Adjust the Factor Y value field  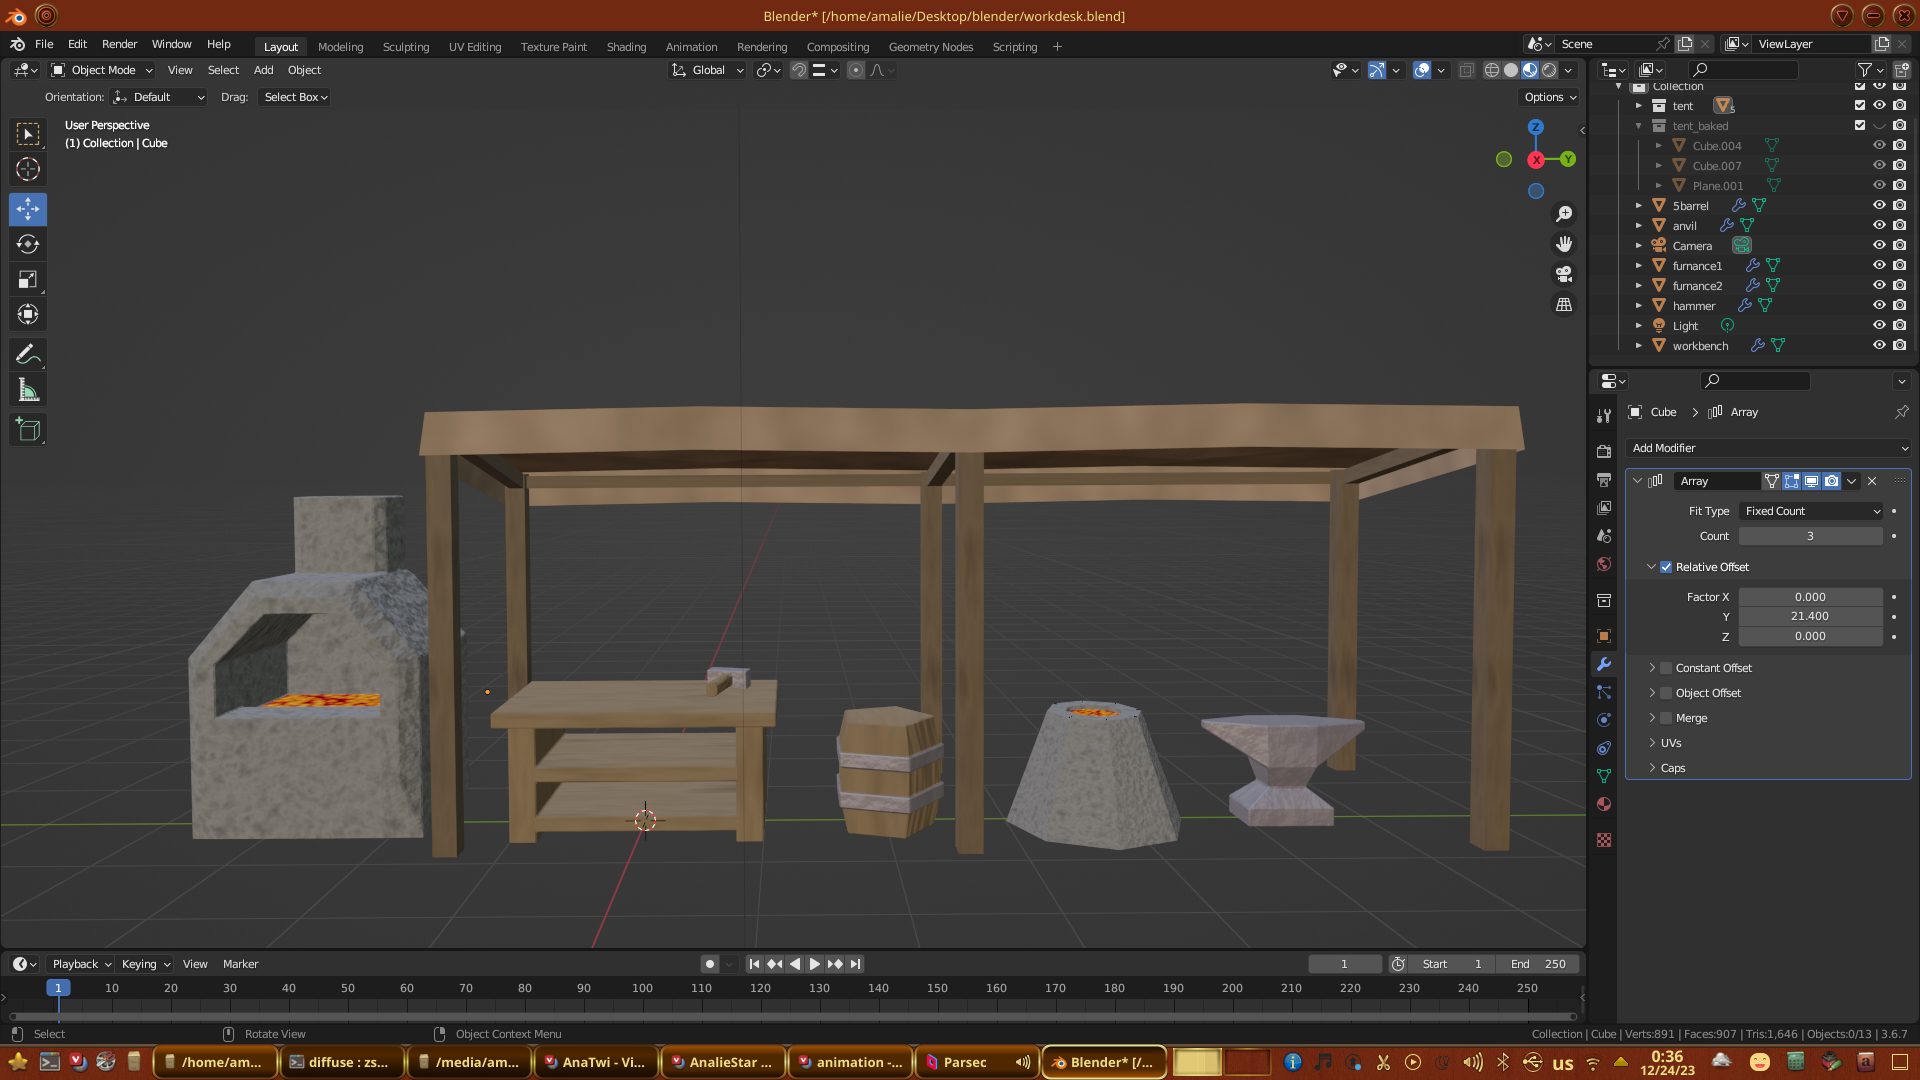(x=1810, y=617)
